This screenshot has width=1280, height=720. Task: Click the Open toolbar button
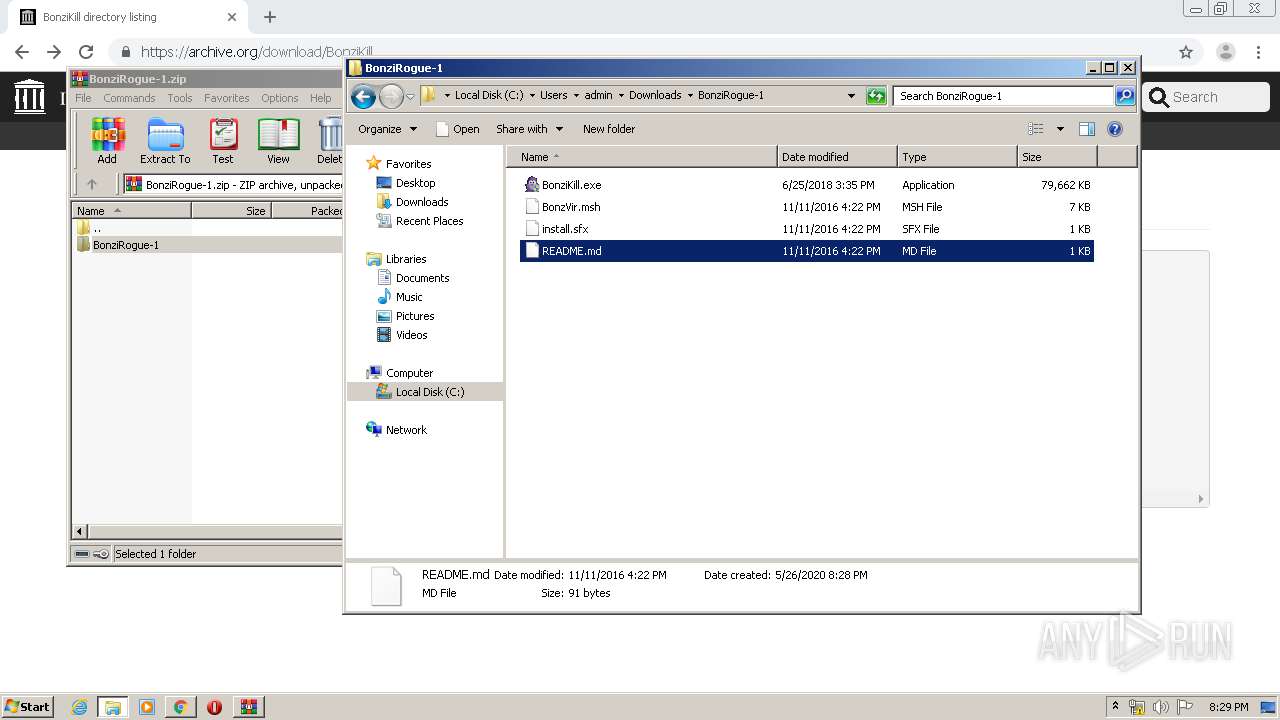458,129
